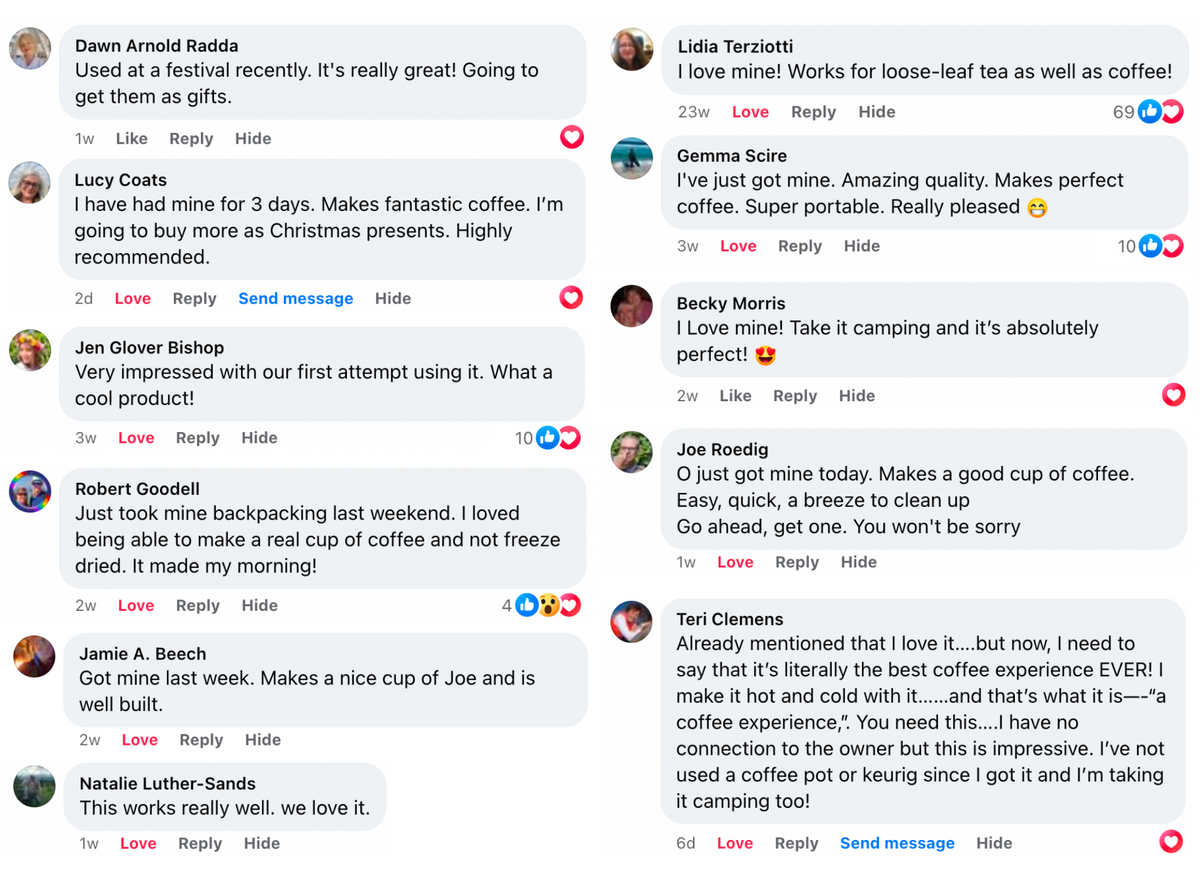Click heart reaction on Dawn Arnold Radda's comment

(x=572, y=137)
